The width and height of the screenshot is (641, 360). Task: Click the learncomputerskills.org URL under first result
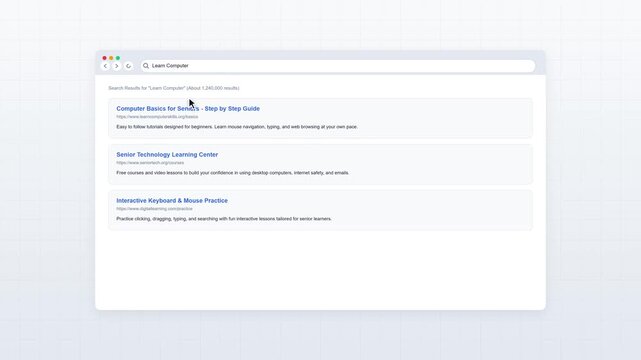click(x=157, y=117)
